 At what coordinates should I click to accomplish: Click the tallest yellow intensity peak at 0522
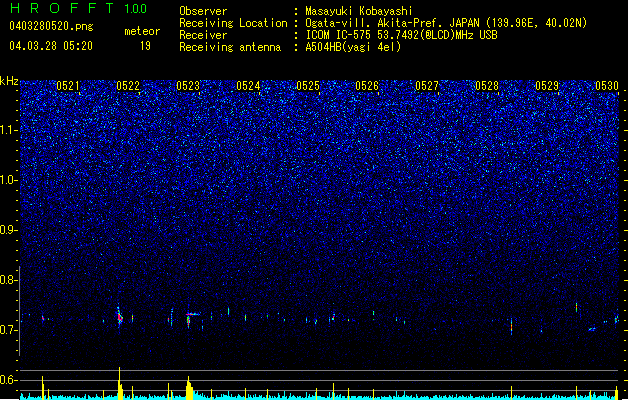click(119, 383)
